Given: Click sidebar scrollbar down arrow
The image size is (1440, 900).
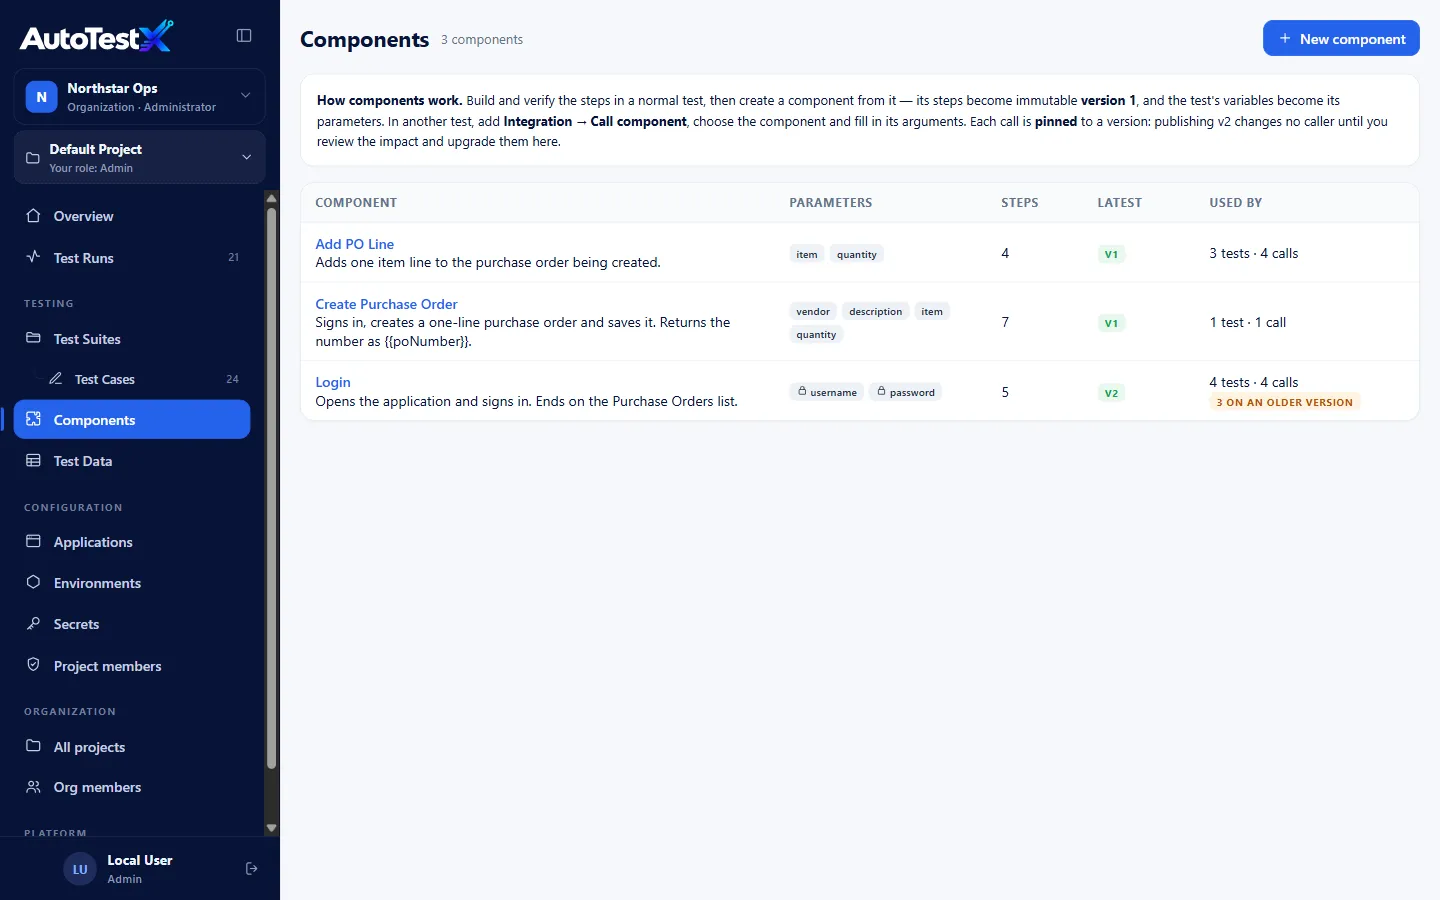Looking at the screenshot, I should [x=271, y=828].
